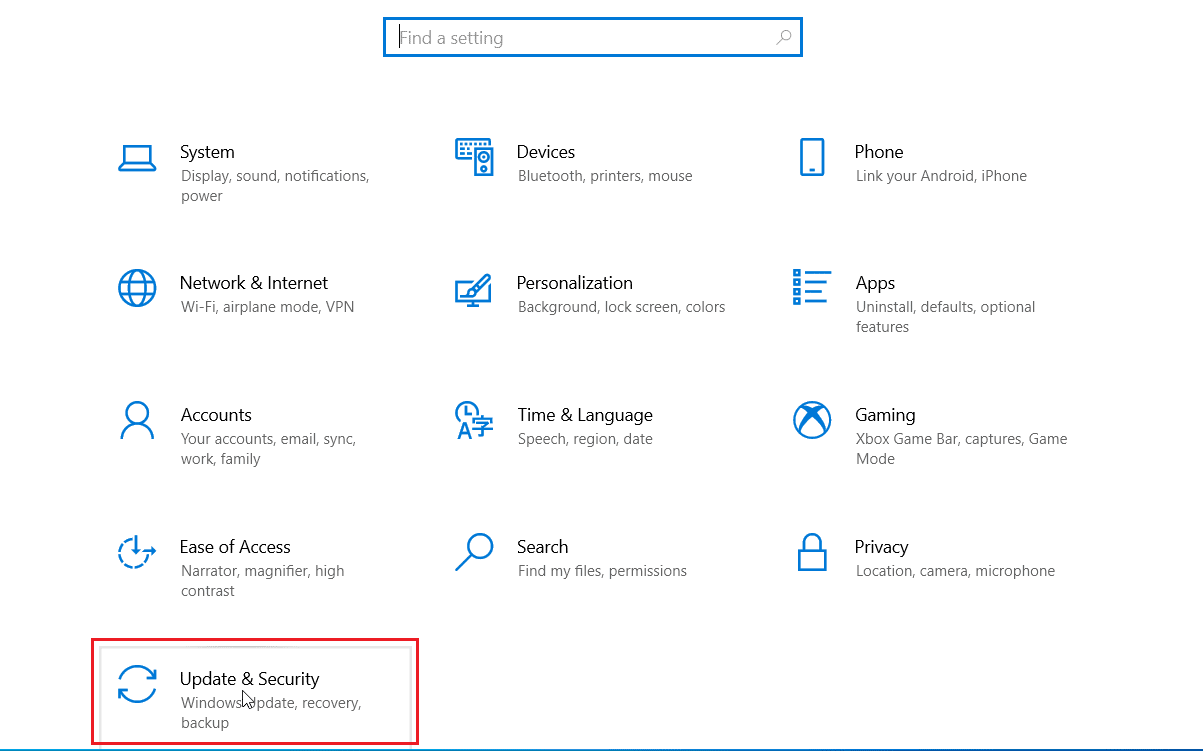1203x751 pixels.
Task: Click the Ease of Access icon
Action: coord(137,552)
